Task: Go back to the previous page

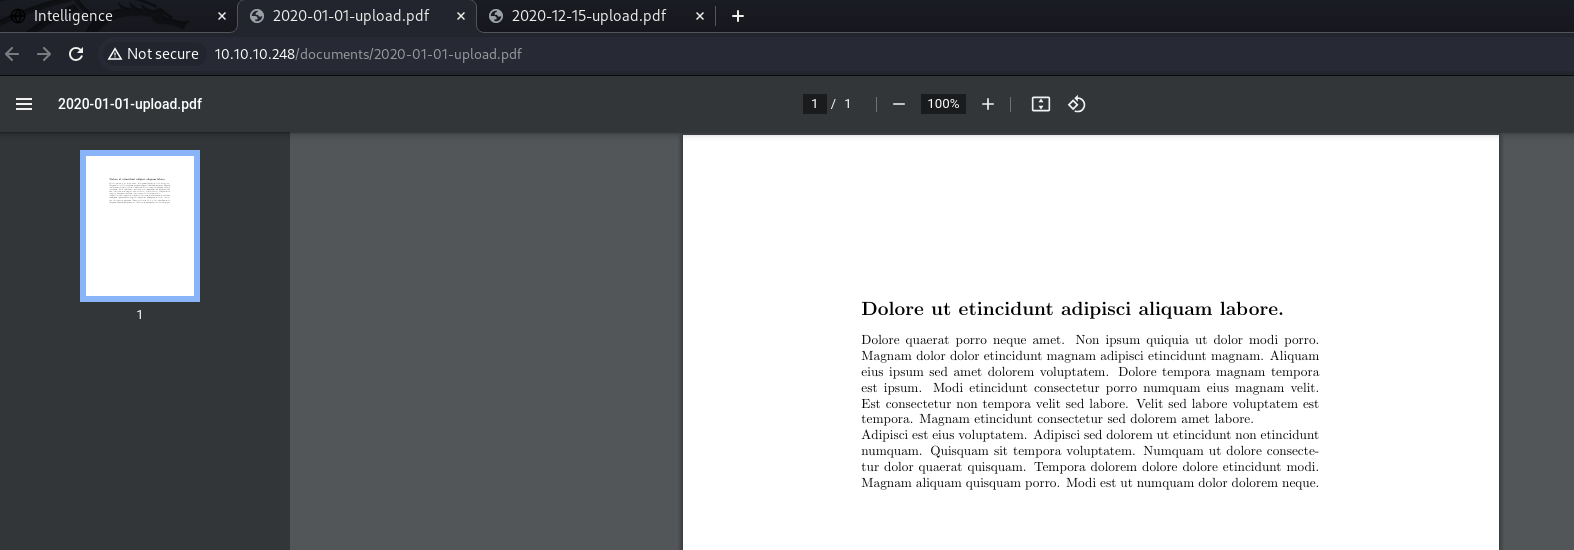Action: click(13, 54)
